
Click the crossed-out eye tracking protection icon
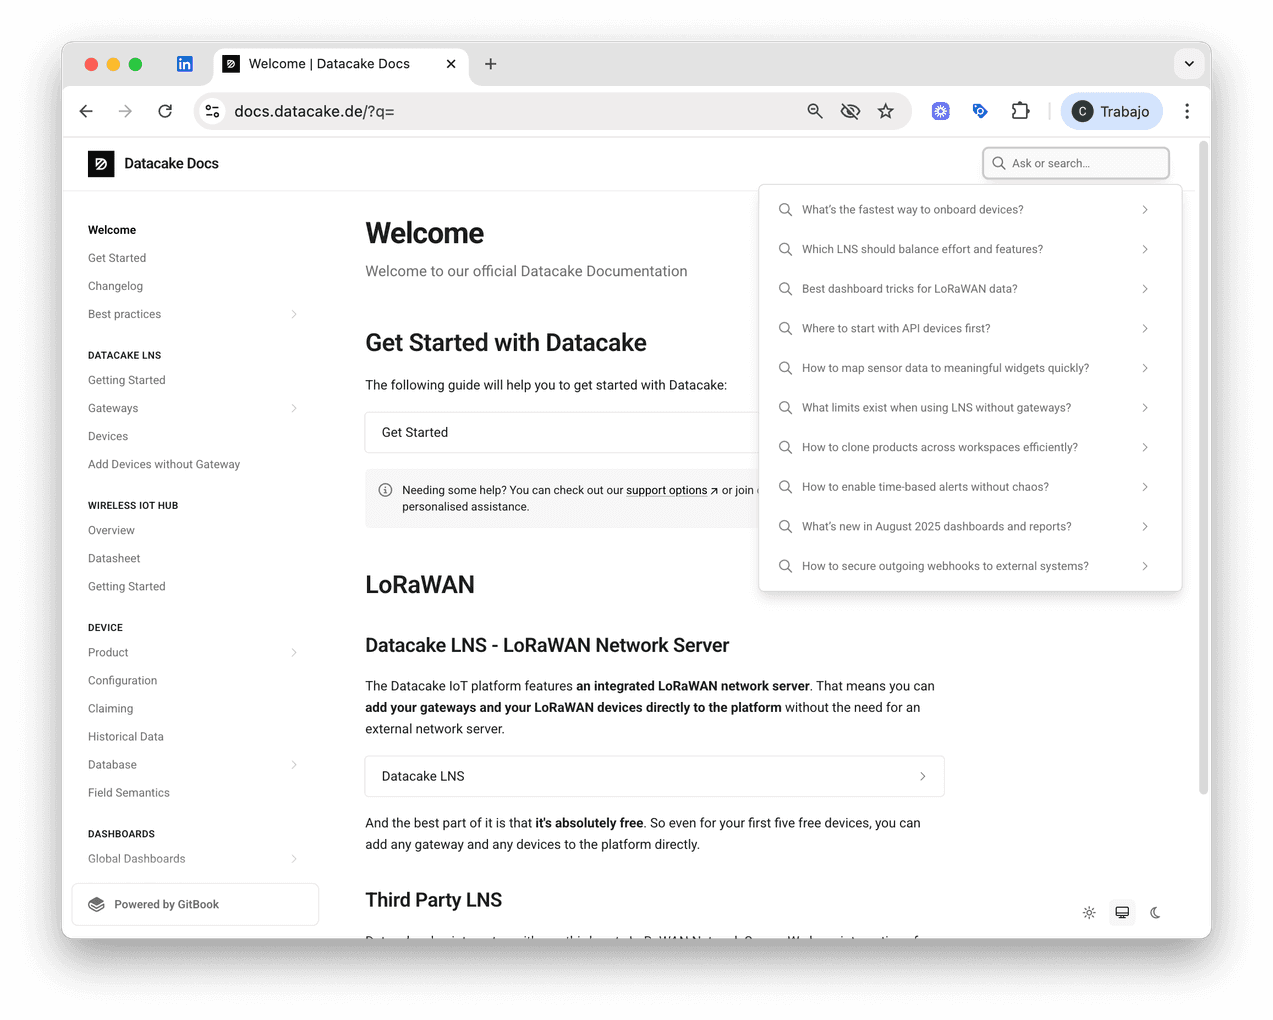(x=850, y=111)
